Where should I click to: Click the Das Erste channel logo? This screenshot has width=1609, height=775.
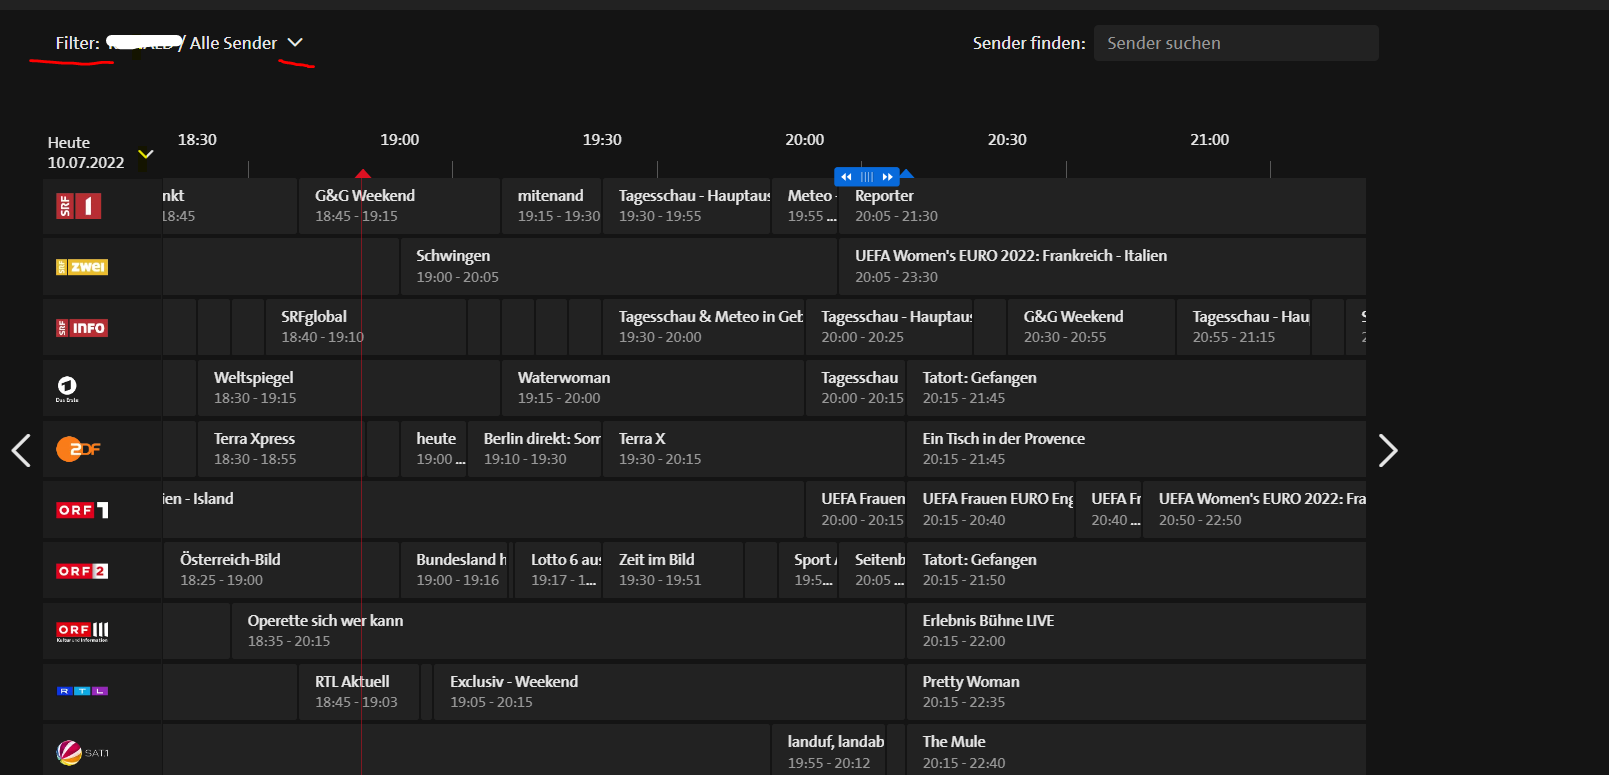pos(67,388)
